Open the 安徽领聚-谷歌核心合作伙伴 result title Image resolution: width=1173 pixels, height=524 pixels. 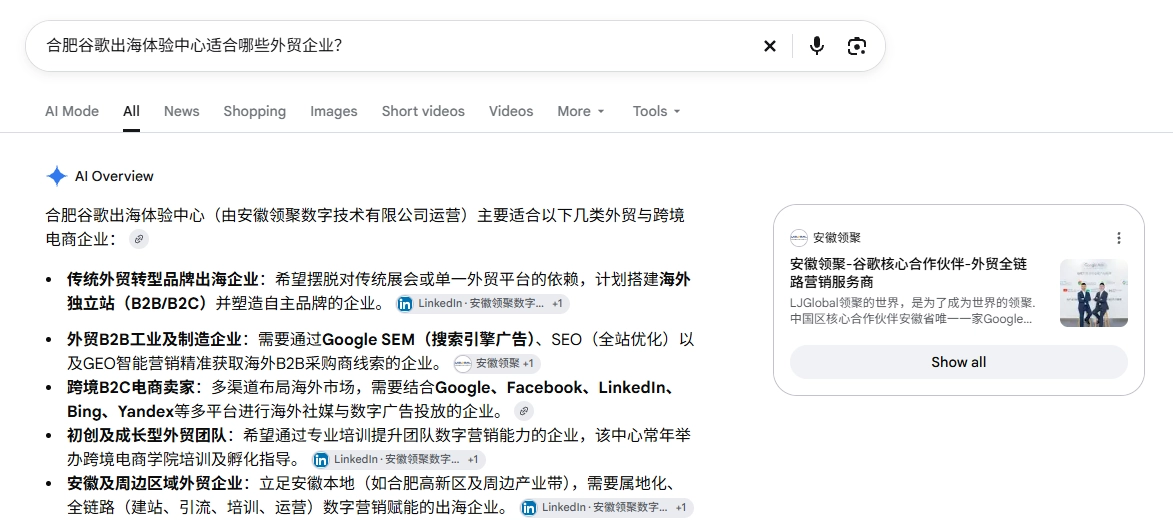[908, 273]
